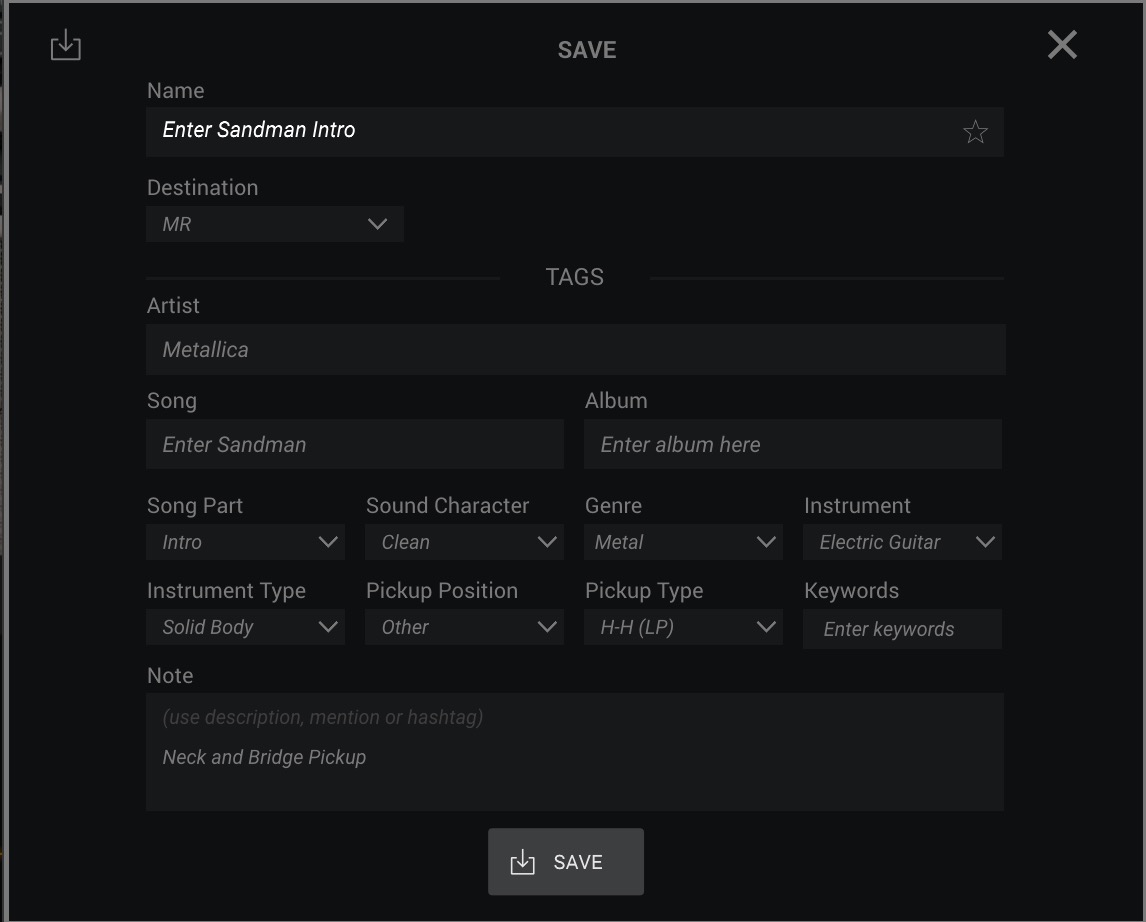Click into the Note text area
The height and width of the screenshot is (922, 1146).
pos(574,752)
